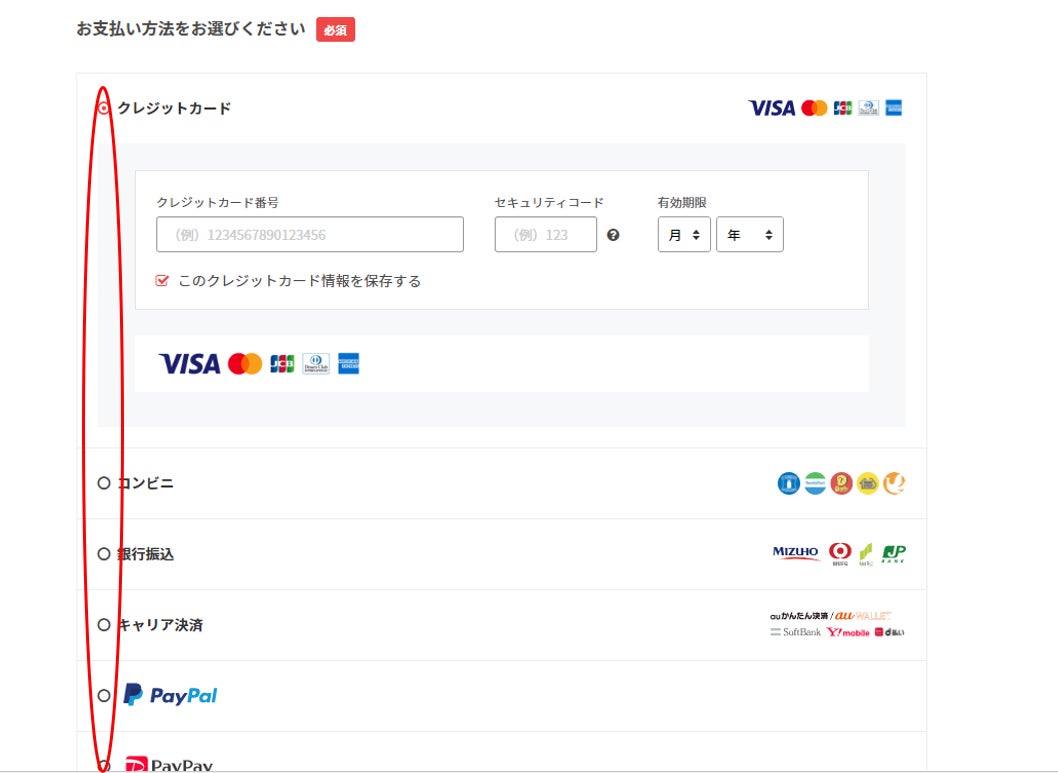Open the 月 expiry month dropdown
The height and width of the screenshot is (773, 1058).
(684, 235)
